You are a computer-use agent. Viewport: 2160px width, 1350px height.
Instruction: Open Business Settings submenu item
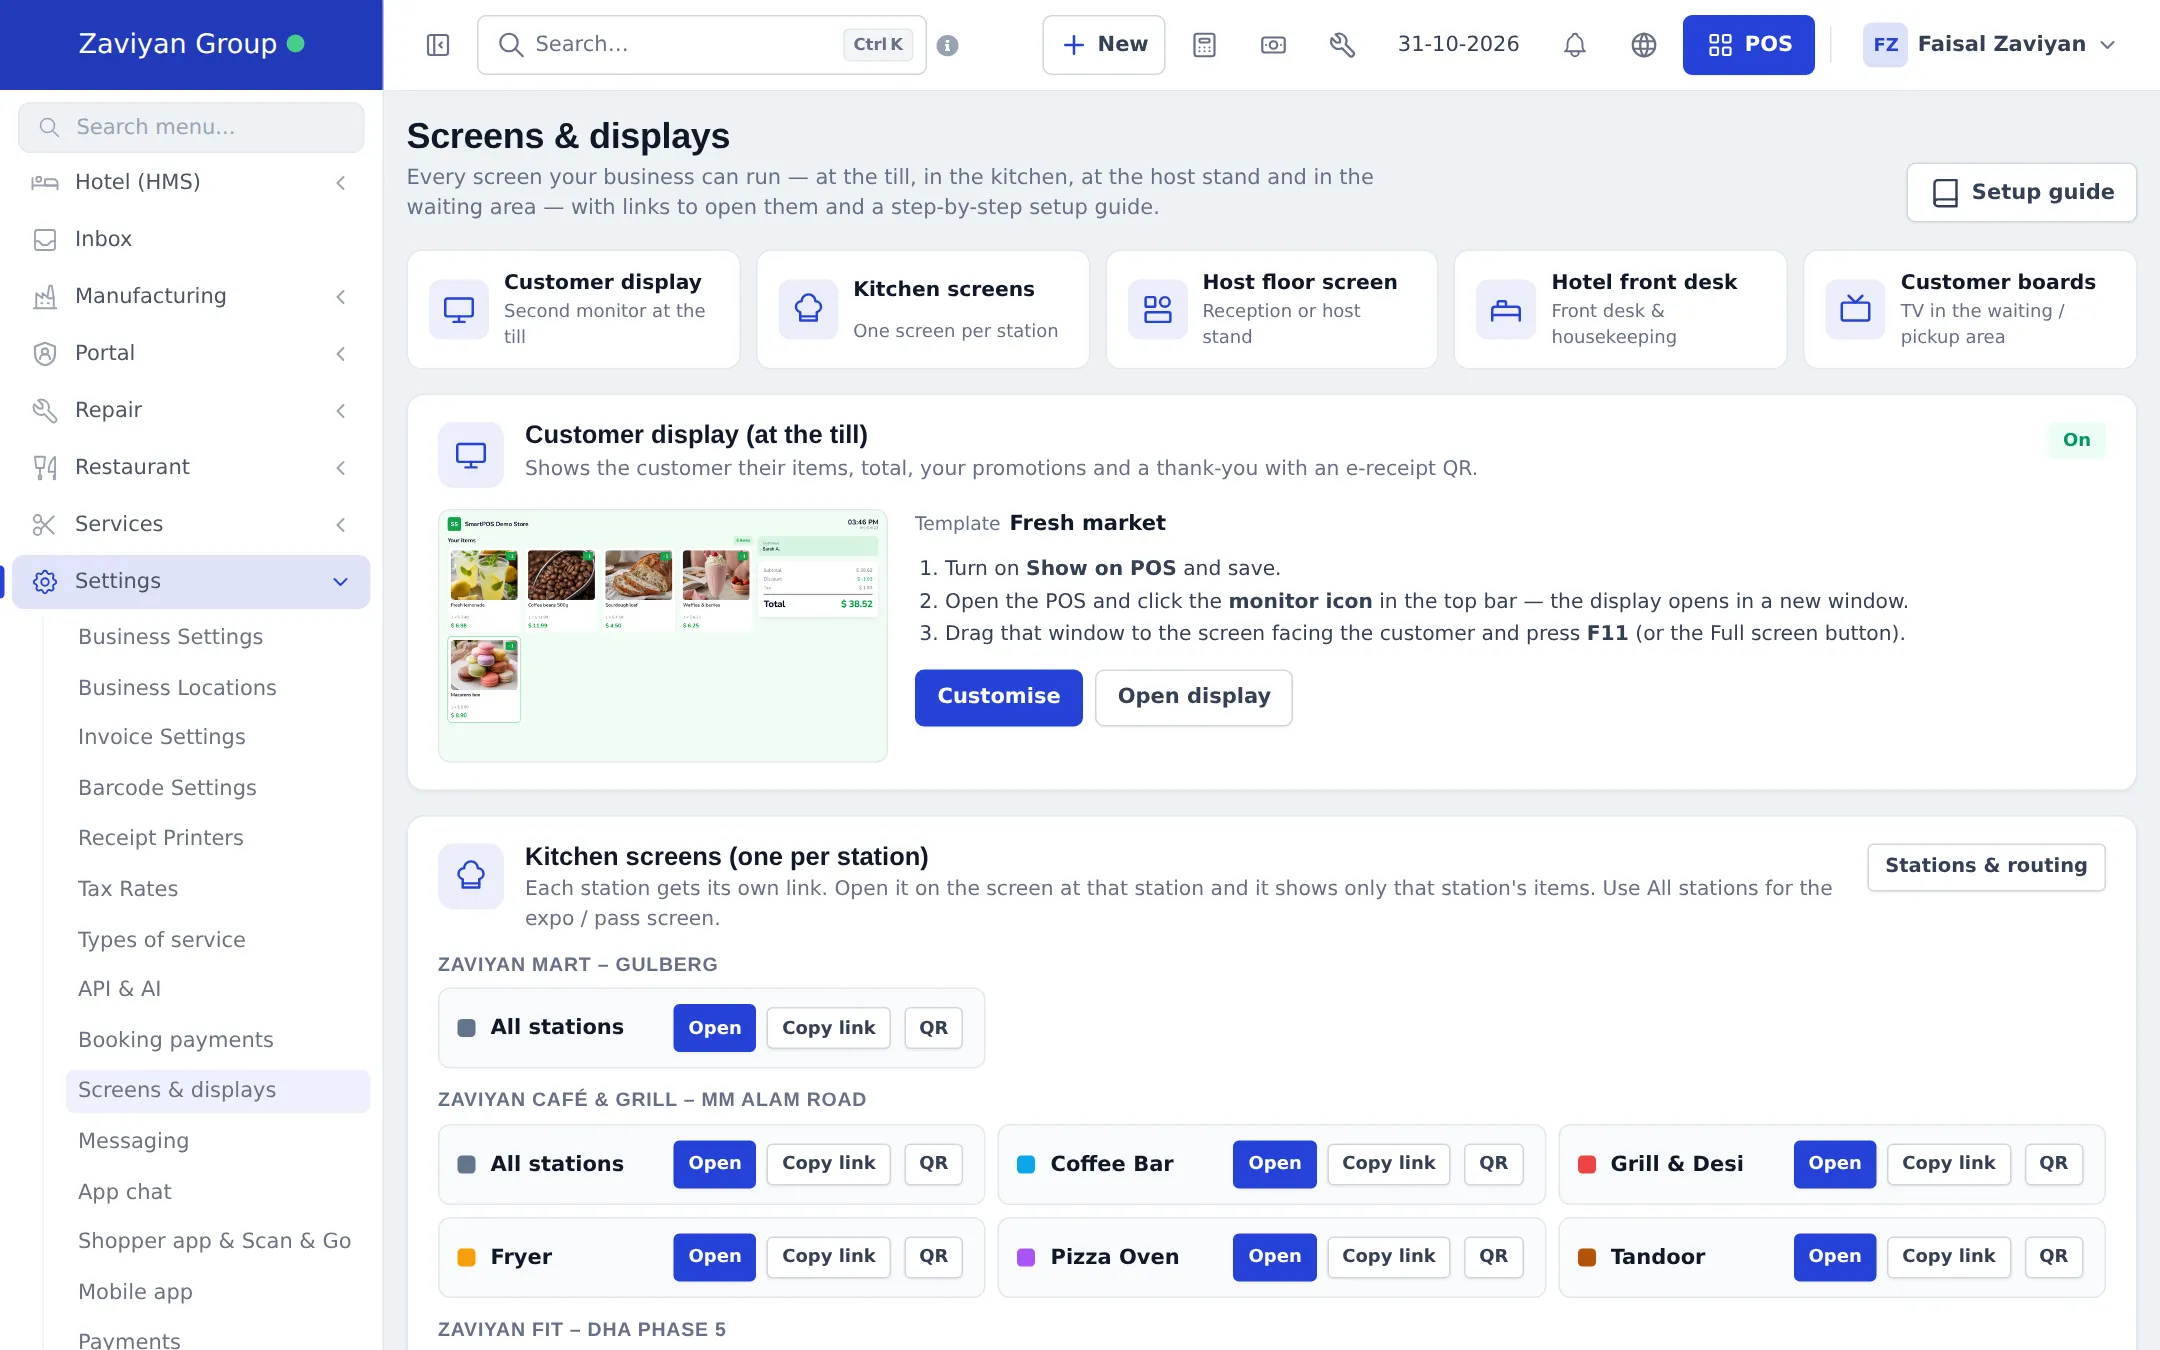coord(171,637)
